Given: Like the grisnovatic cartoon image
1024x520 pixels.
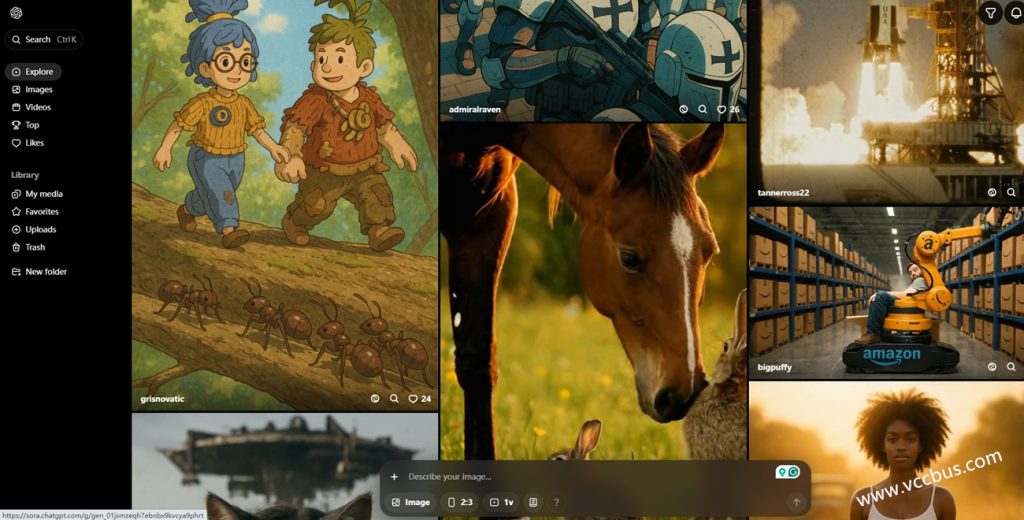Looking at the screenshot, I should [x=413, y=398].
